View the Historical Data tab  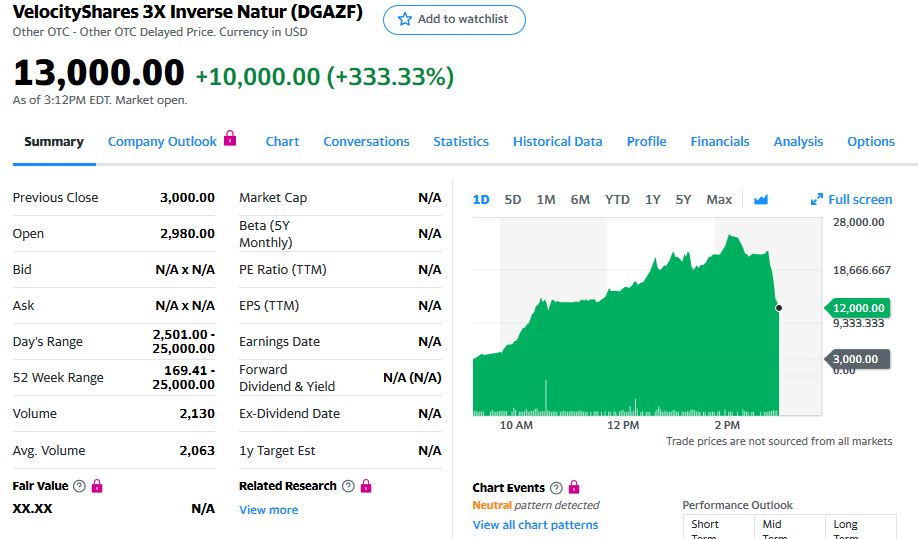click(557, 142)
